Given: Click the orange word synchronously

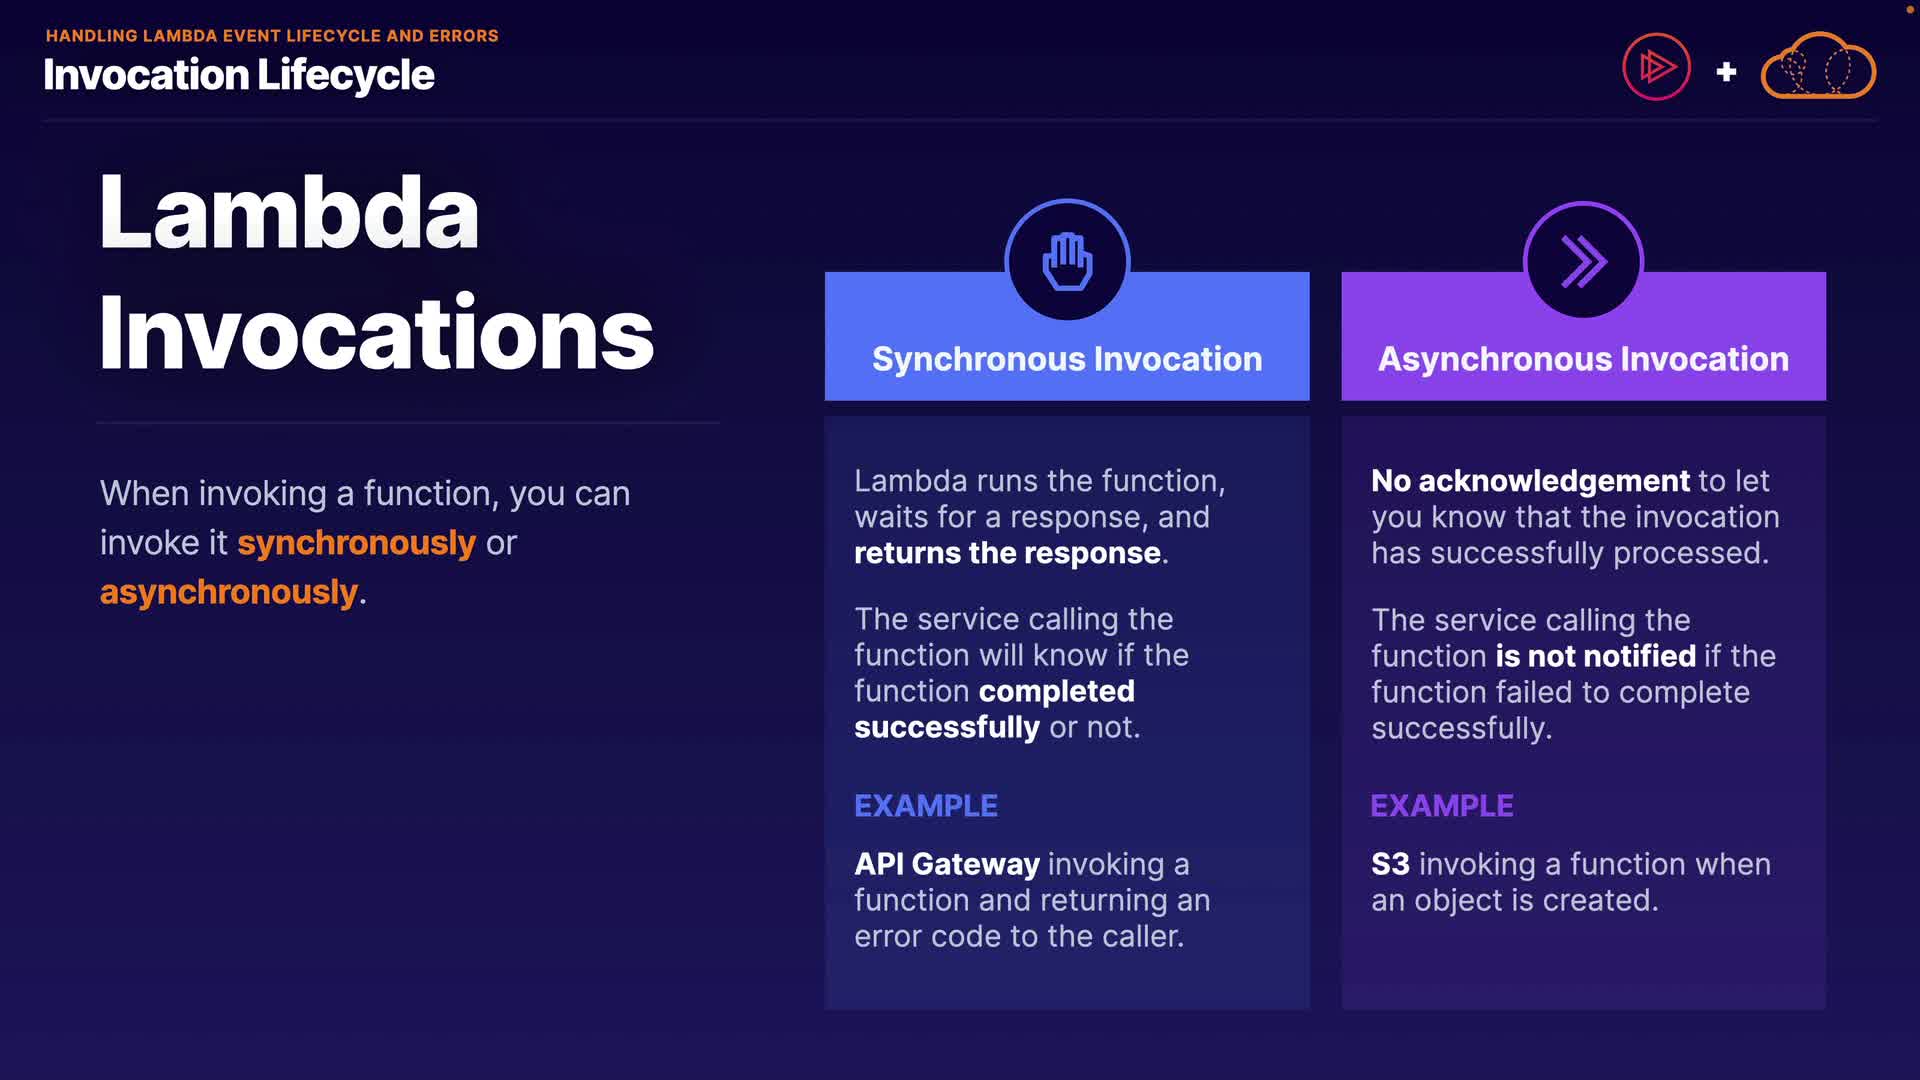Looking at the screenshot, I should coord(356,543).
